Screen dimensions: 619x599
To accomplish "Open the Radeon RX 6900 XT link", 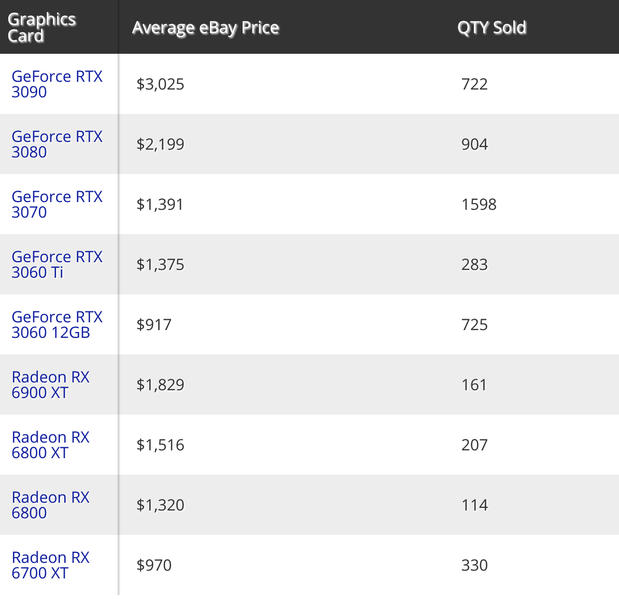I will [x=50, y=384].
